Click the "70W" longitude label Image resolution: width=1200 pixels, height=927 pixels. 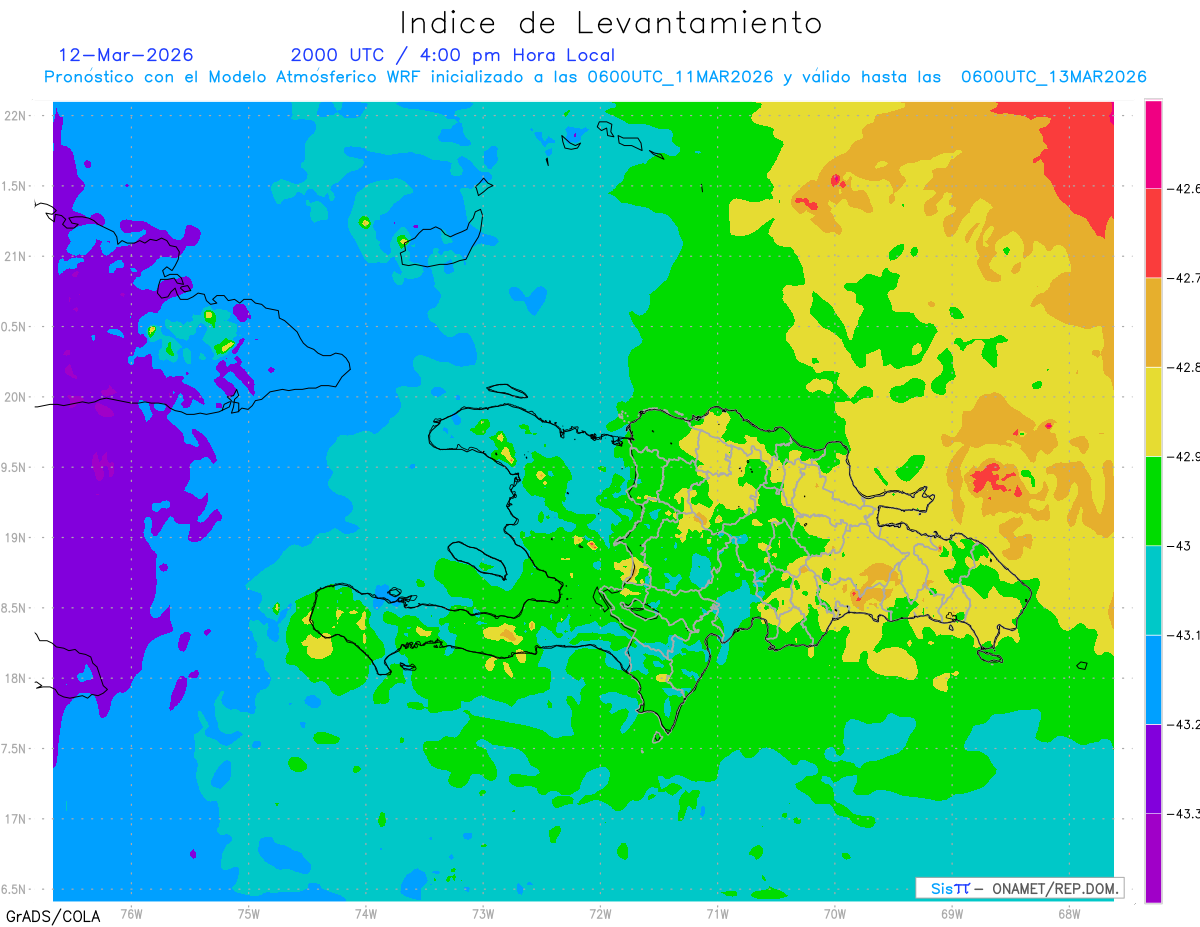tap(834, 913)
